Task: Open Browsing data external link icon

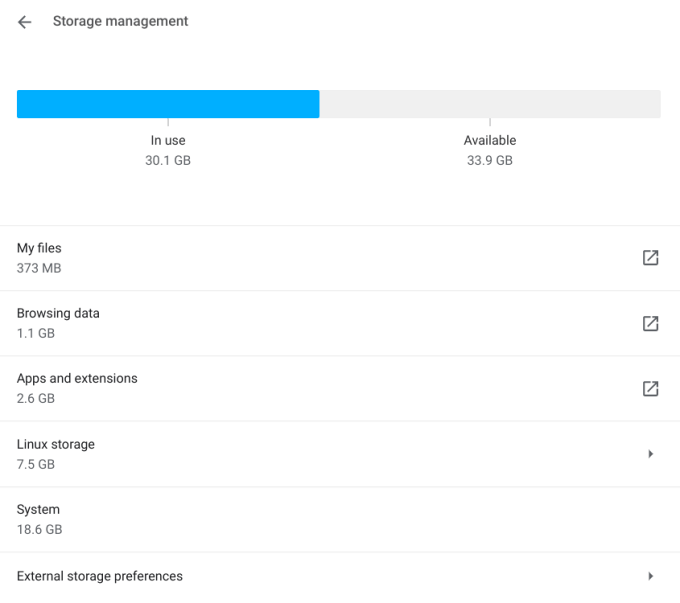Action: tap(650, 323)
